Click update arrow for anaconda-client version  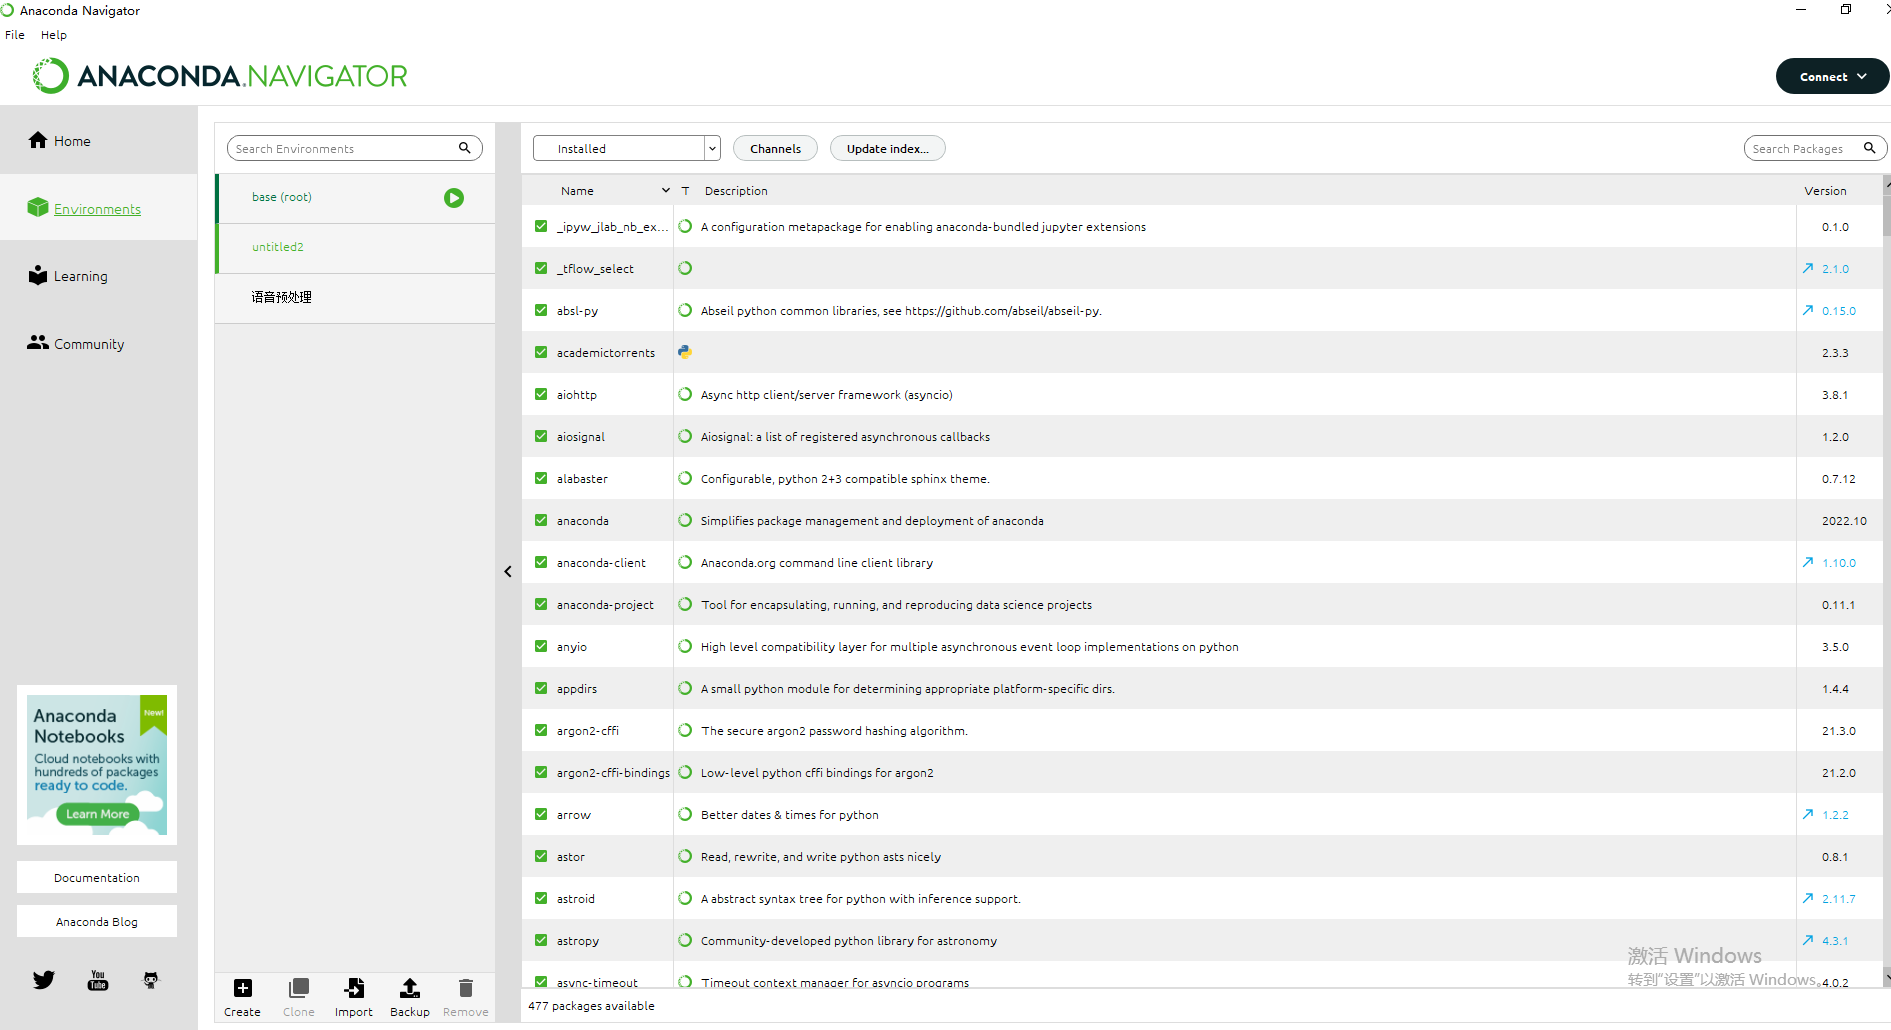(x=1808, y=562)
